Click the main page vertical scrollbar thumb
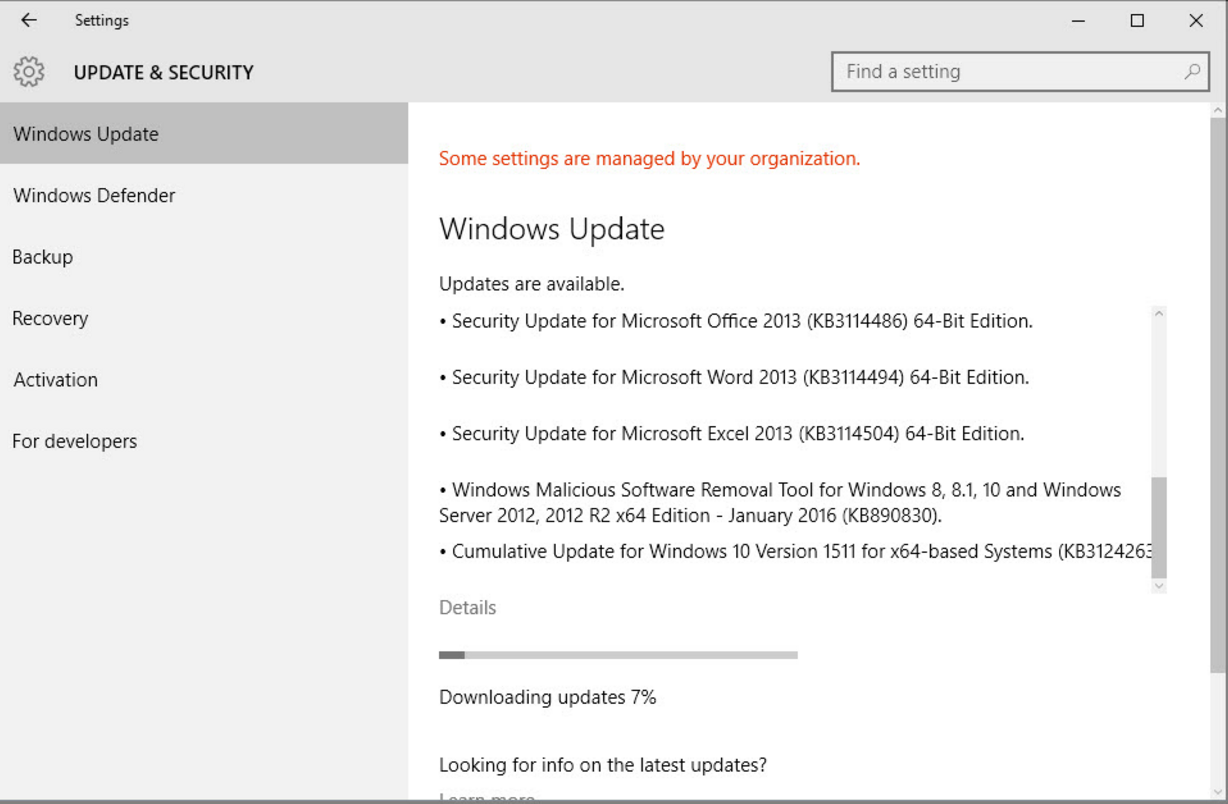The height and width of the screenshot is (804, 1228). pyautogui.click(x=1218, y=396)
